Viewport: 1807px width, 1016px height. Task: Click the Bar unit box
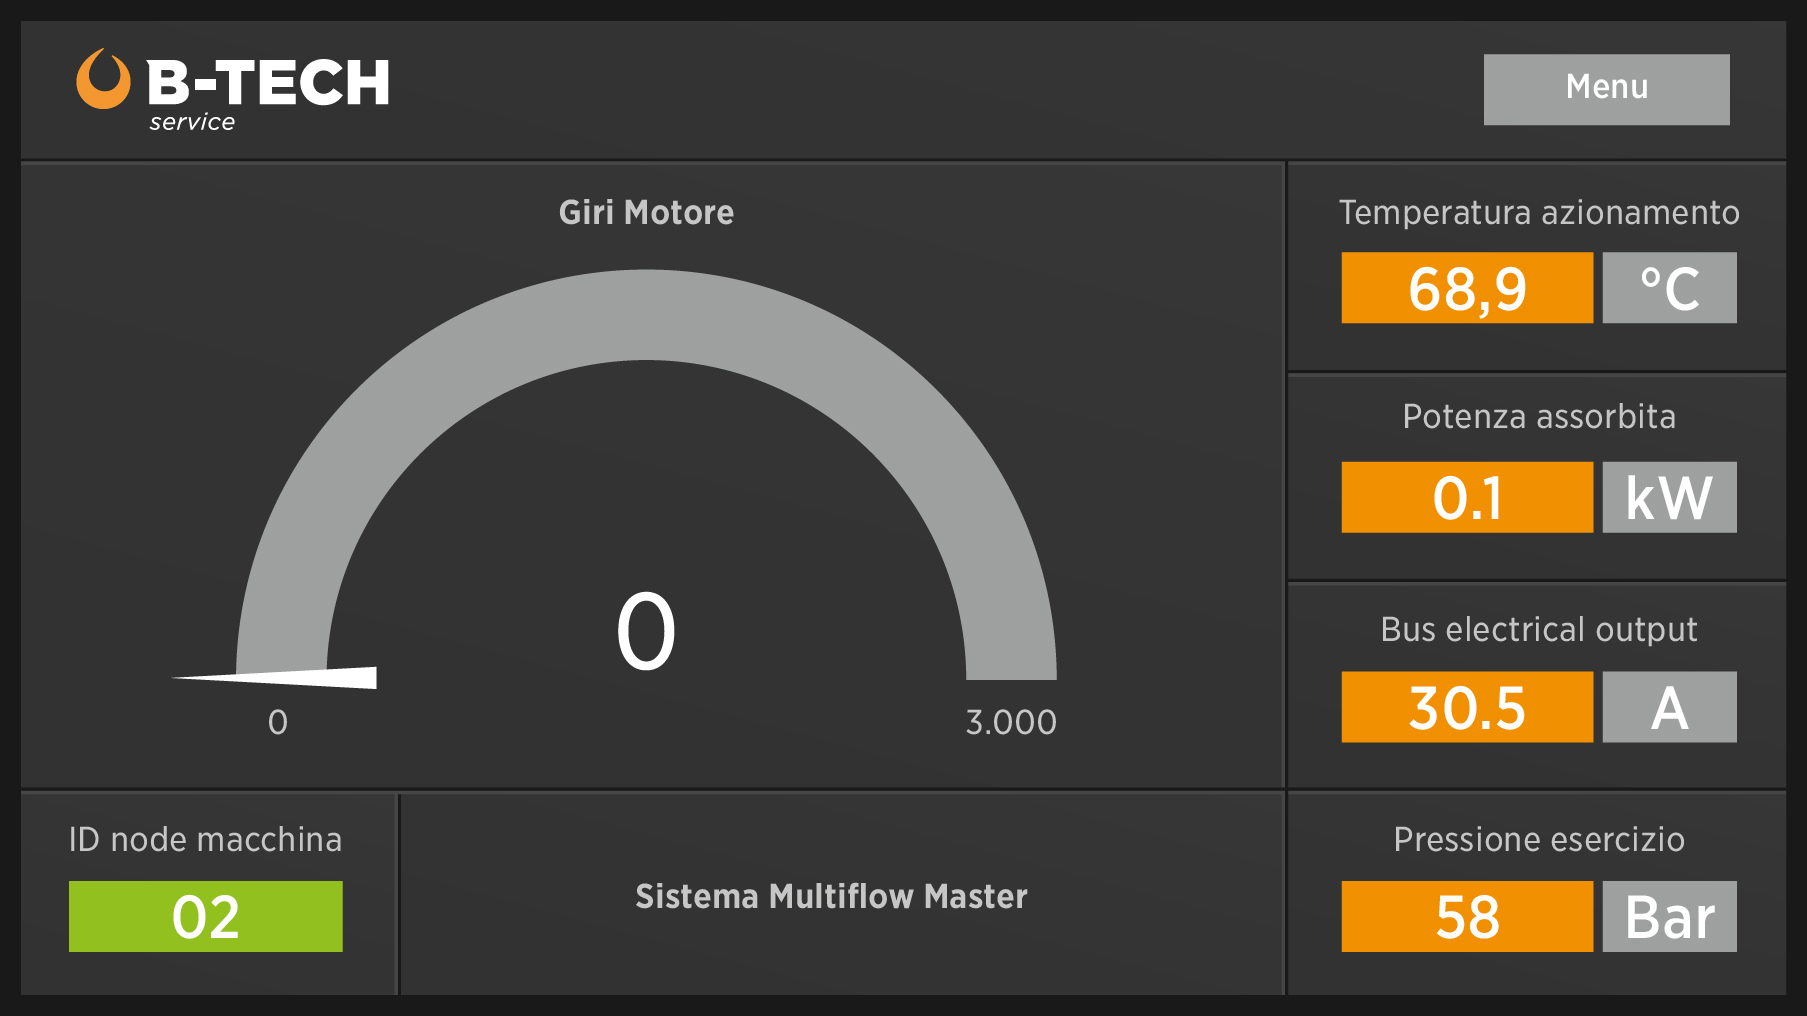[1668, 916]
